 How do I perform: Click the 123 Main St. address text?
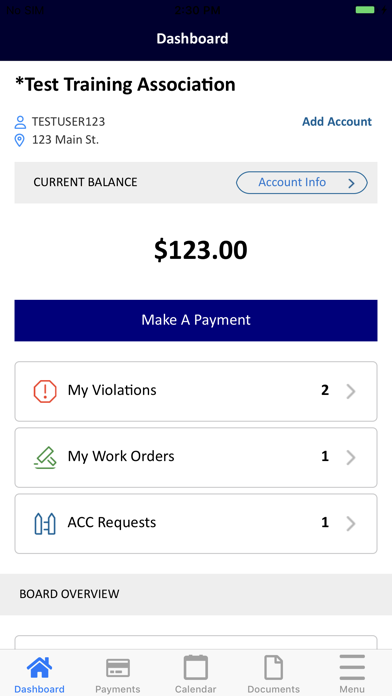click(x=65, y=140)
